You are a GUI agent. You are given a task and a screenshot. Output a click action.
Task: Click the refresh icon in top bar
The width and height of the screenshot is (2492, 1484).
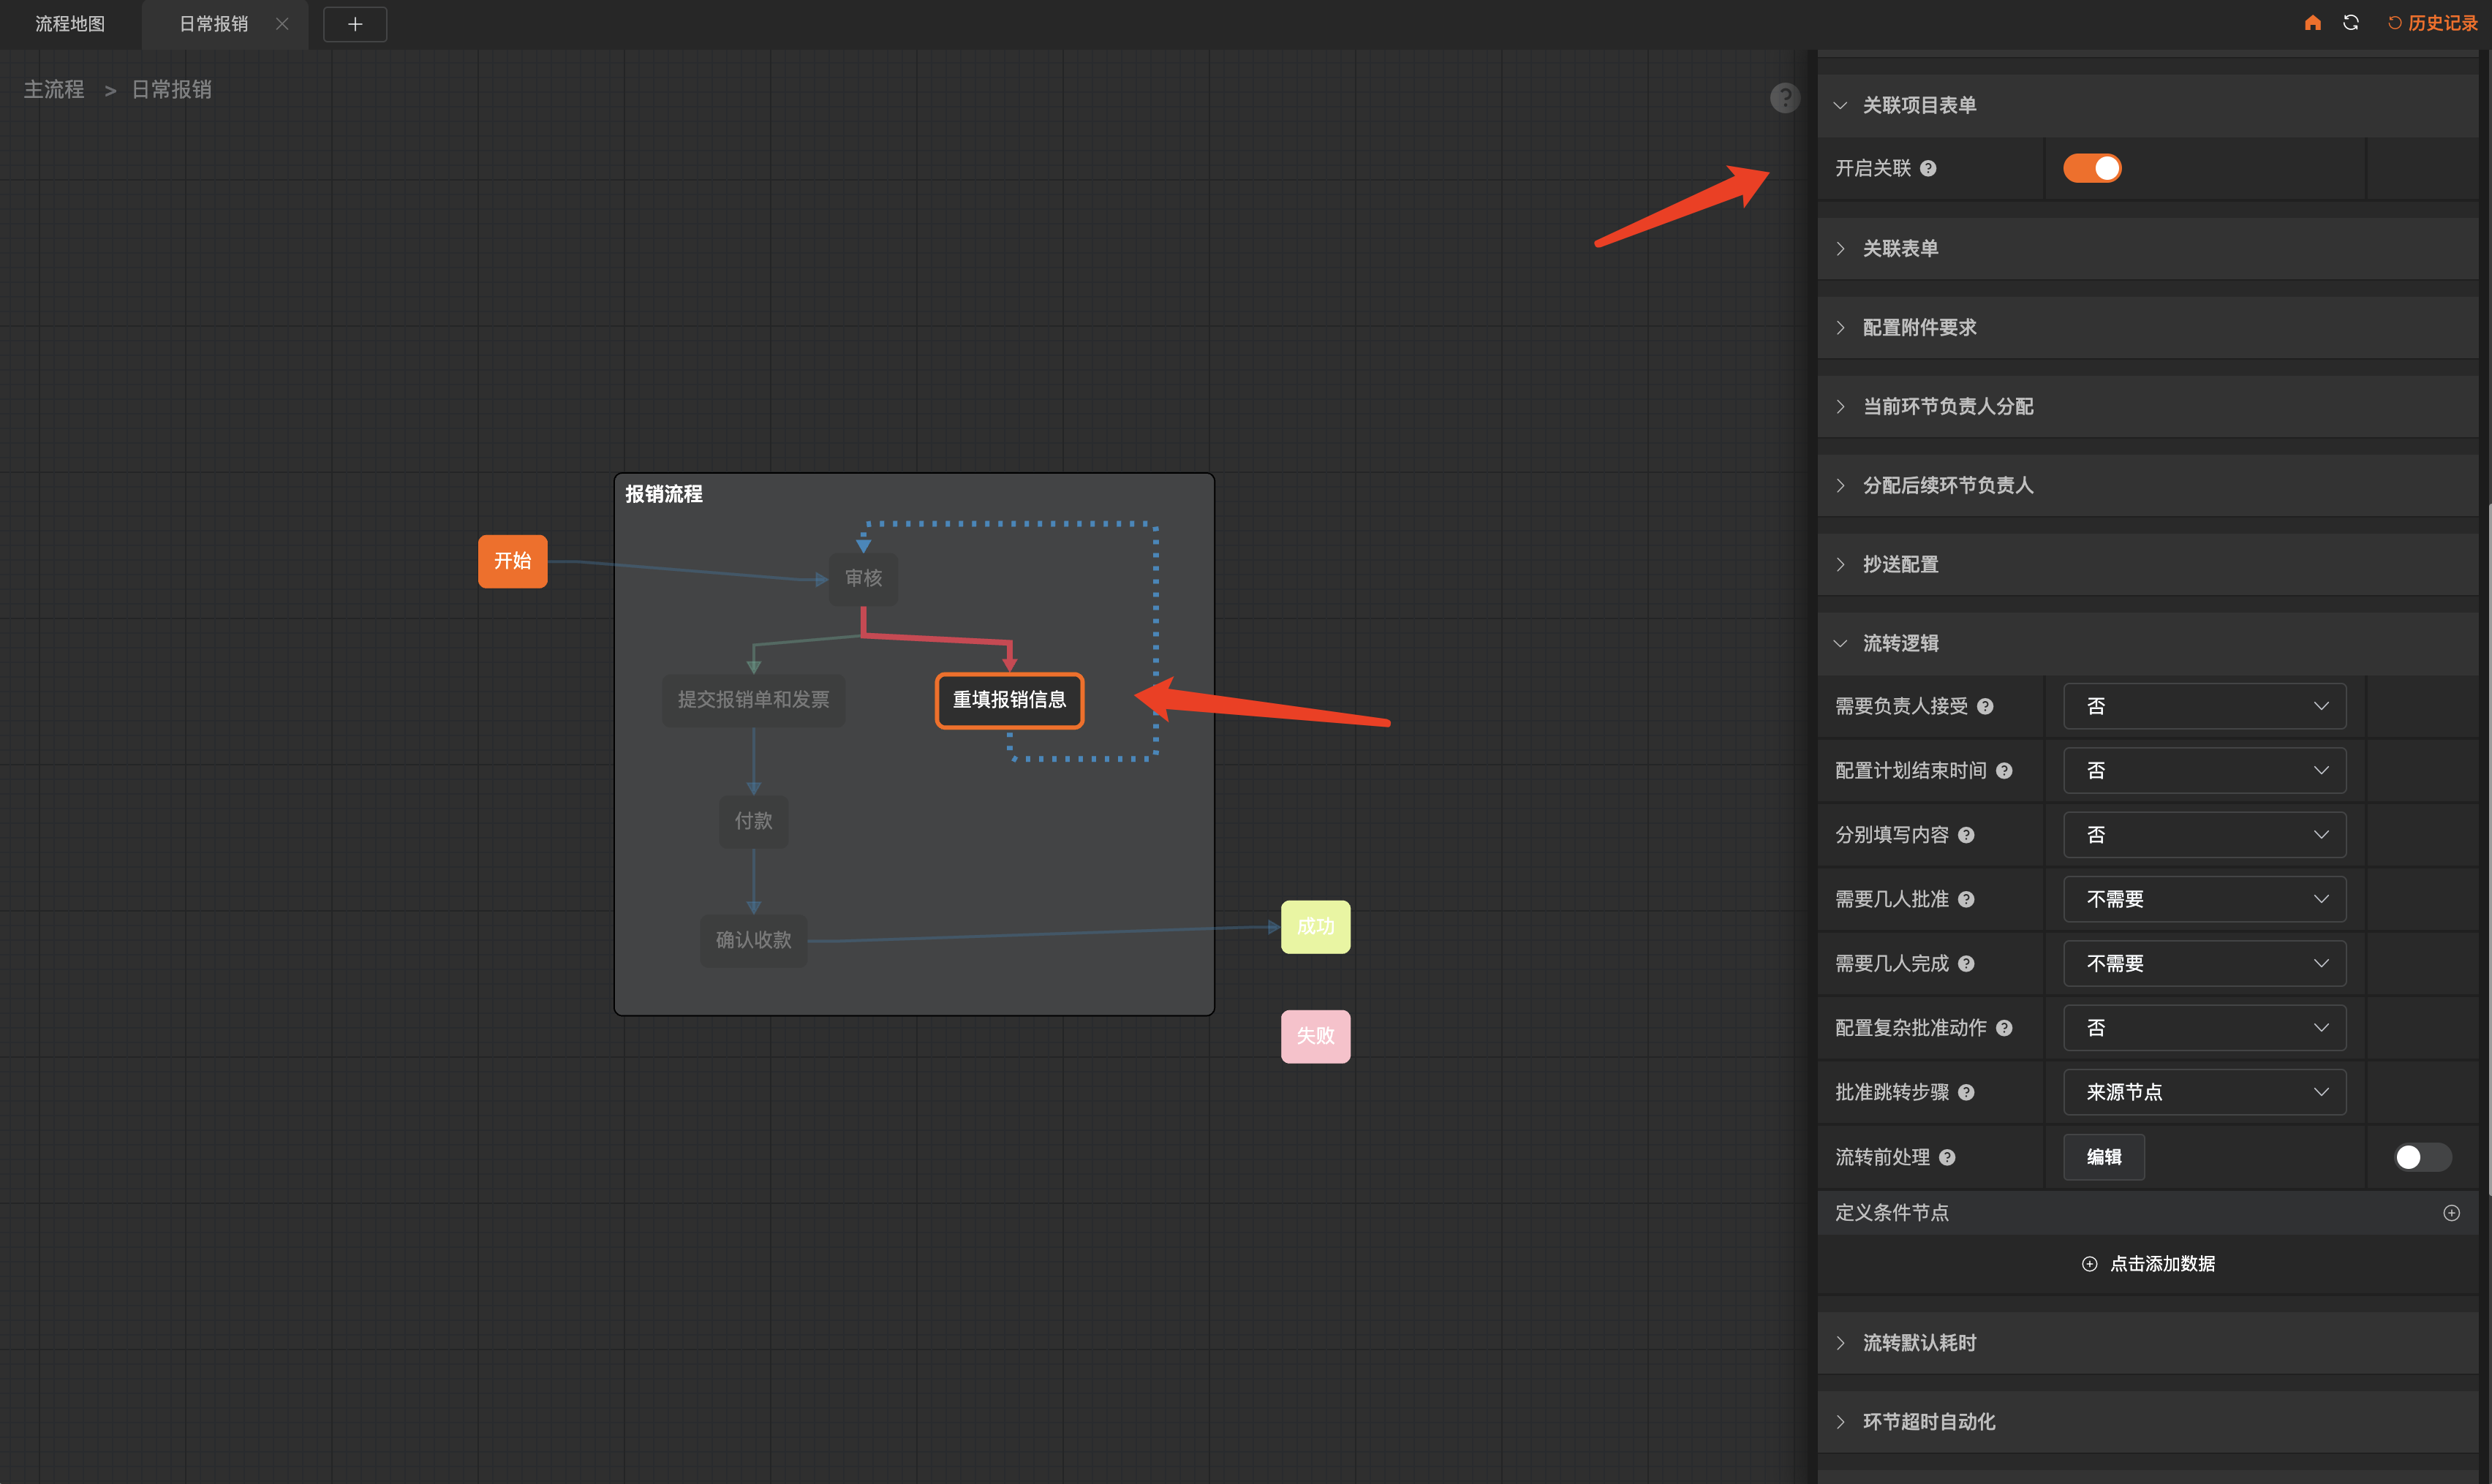tap(2351, 23)
